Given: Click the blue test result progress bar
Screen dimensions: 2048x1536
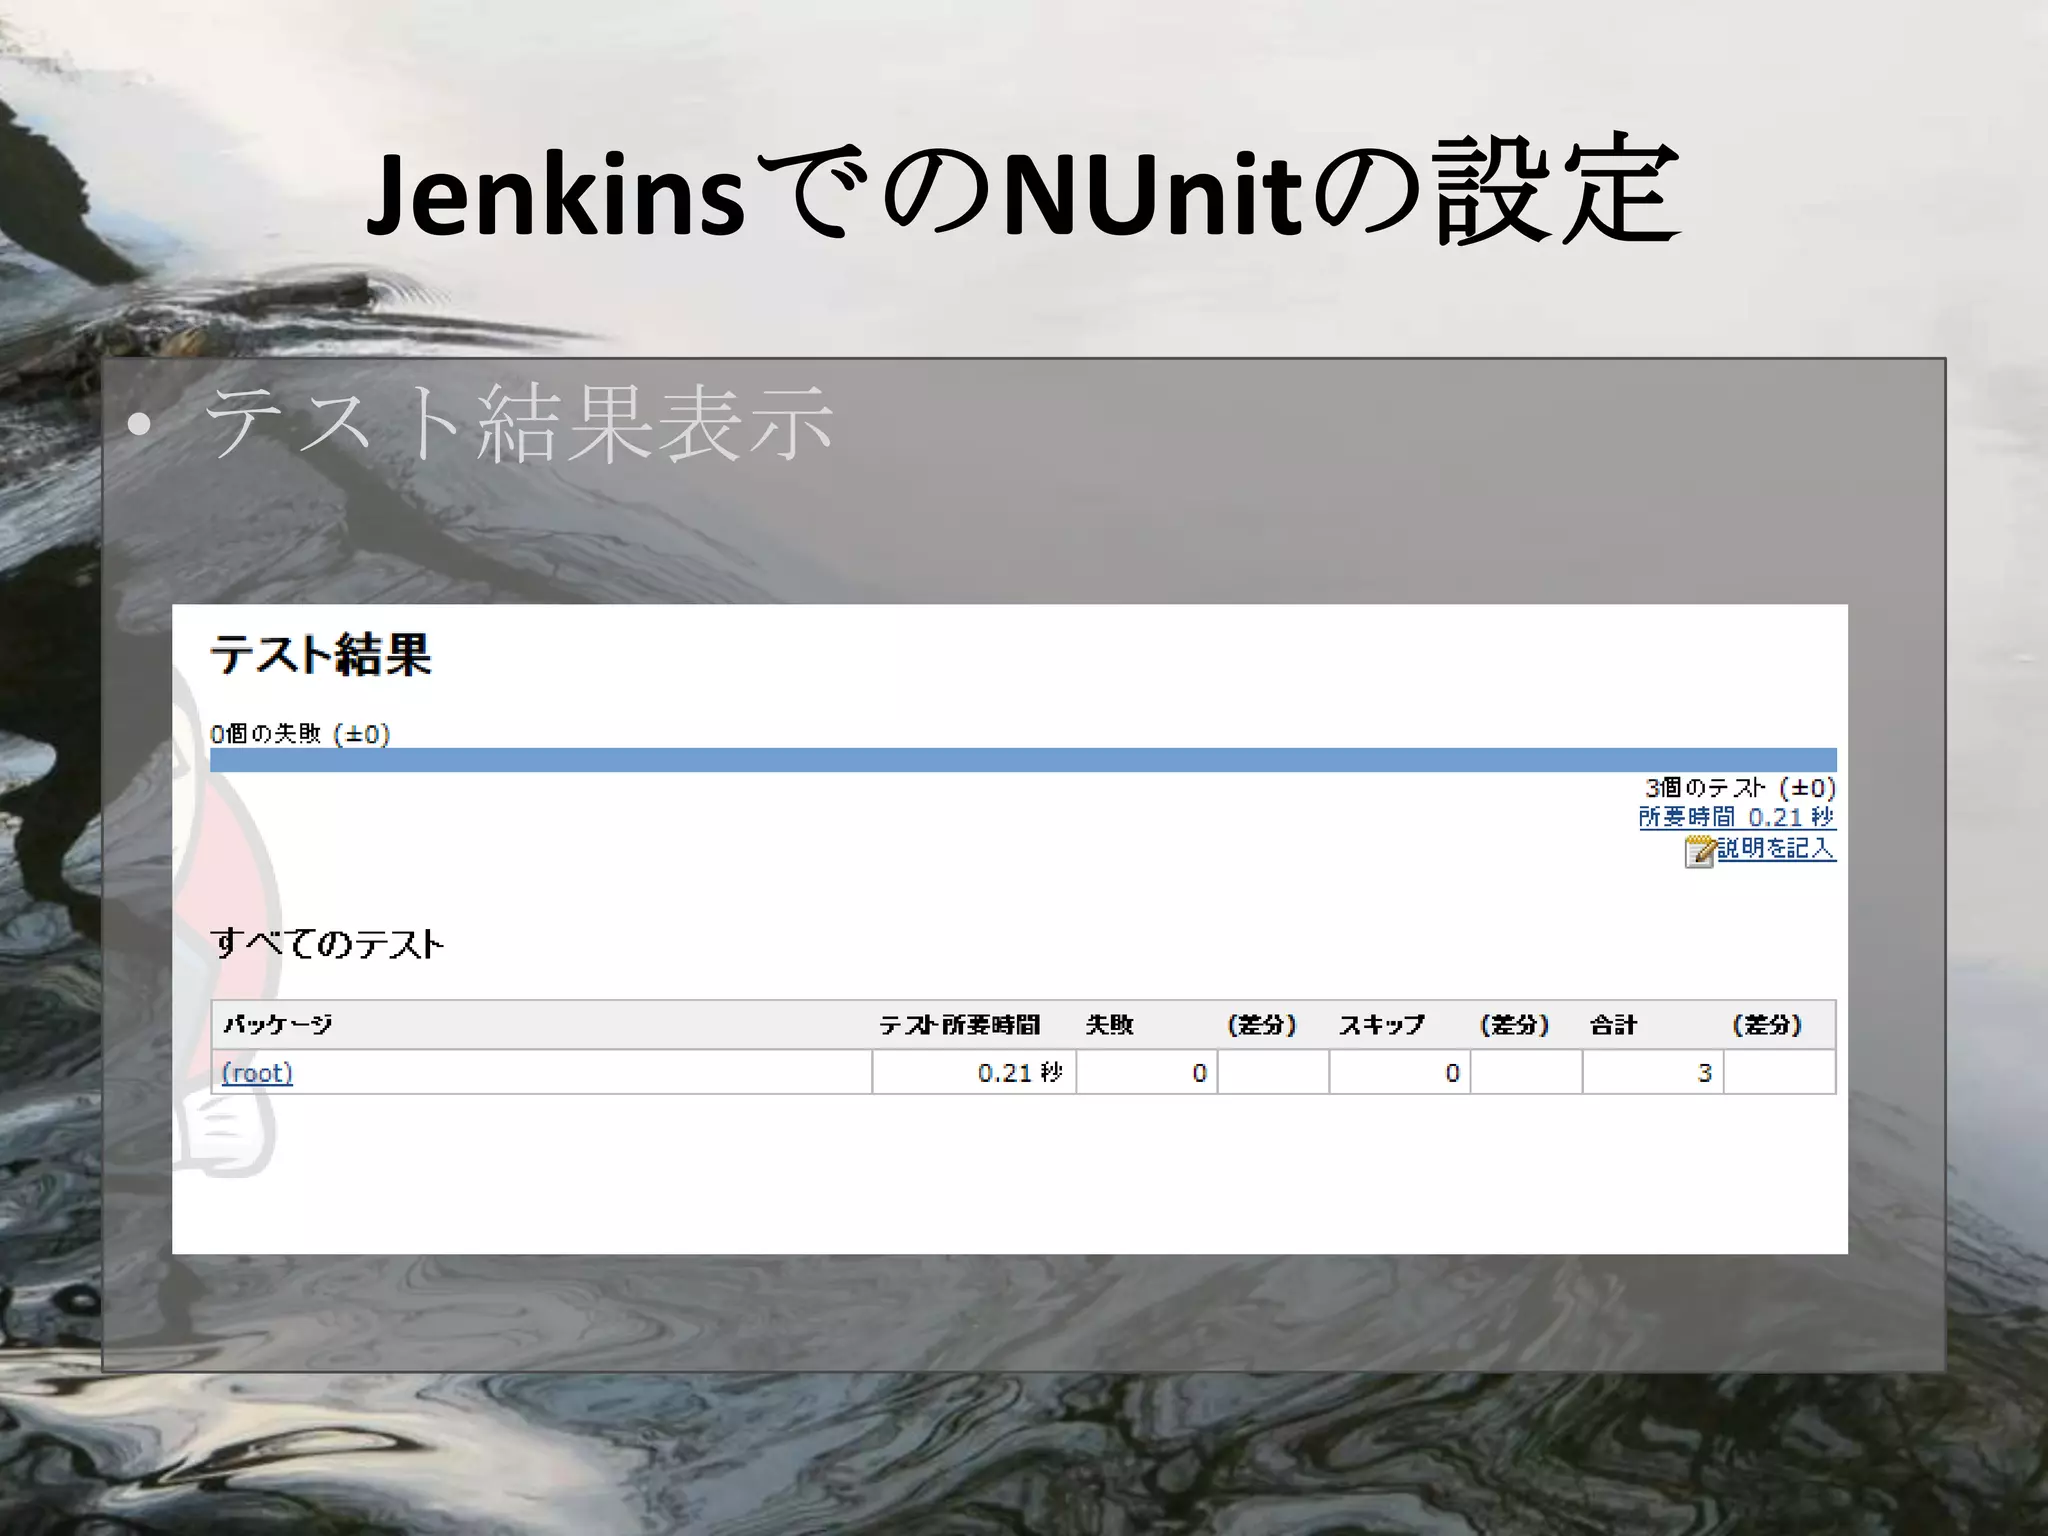Looking at the screenshot, I should [1023, 760].
